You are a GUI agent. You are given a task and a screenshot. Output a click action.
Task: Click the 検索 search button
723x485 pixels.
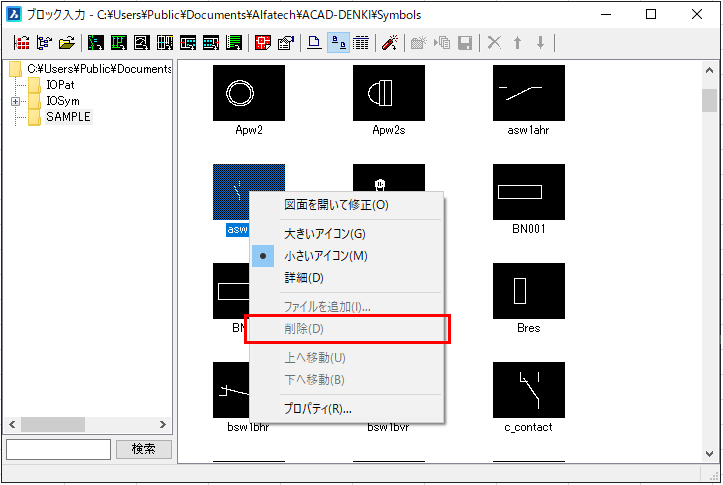[143, 449]
